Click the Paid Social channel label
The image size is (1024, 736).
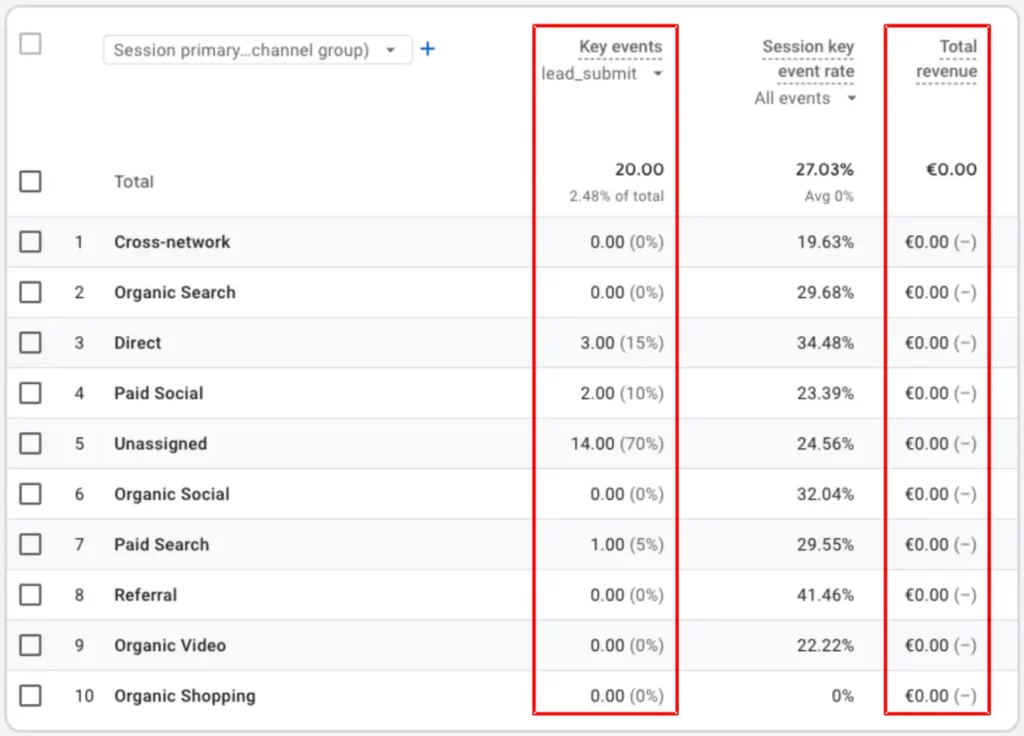pyautogui.click(x=158, y=393)
